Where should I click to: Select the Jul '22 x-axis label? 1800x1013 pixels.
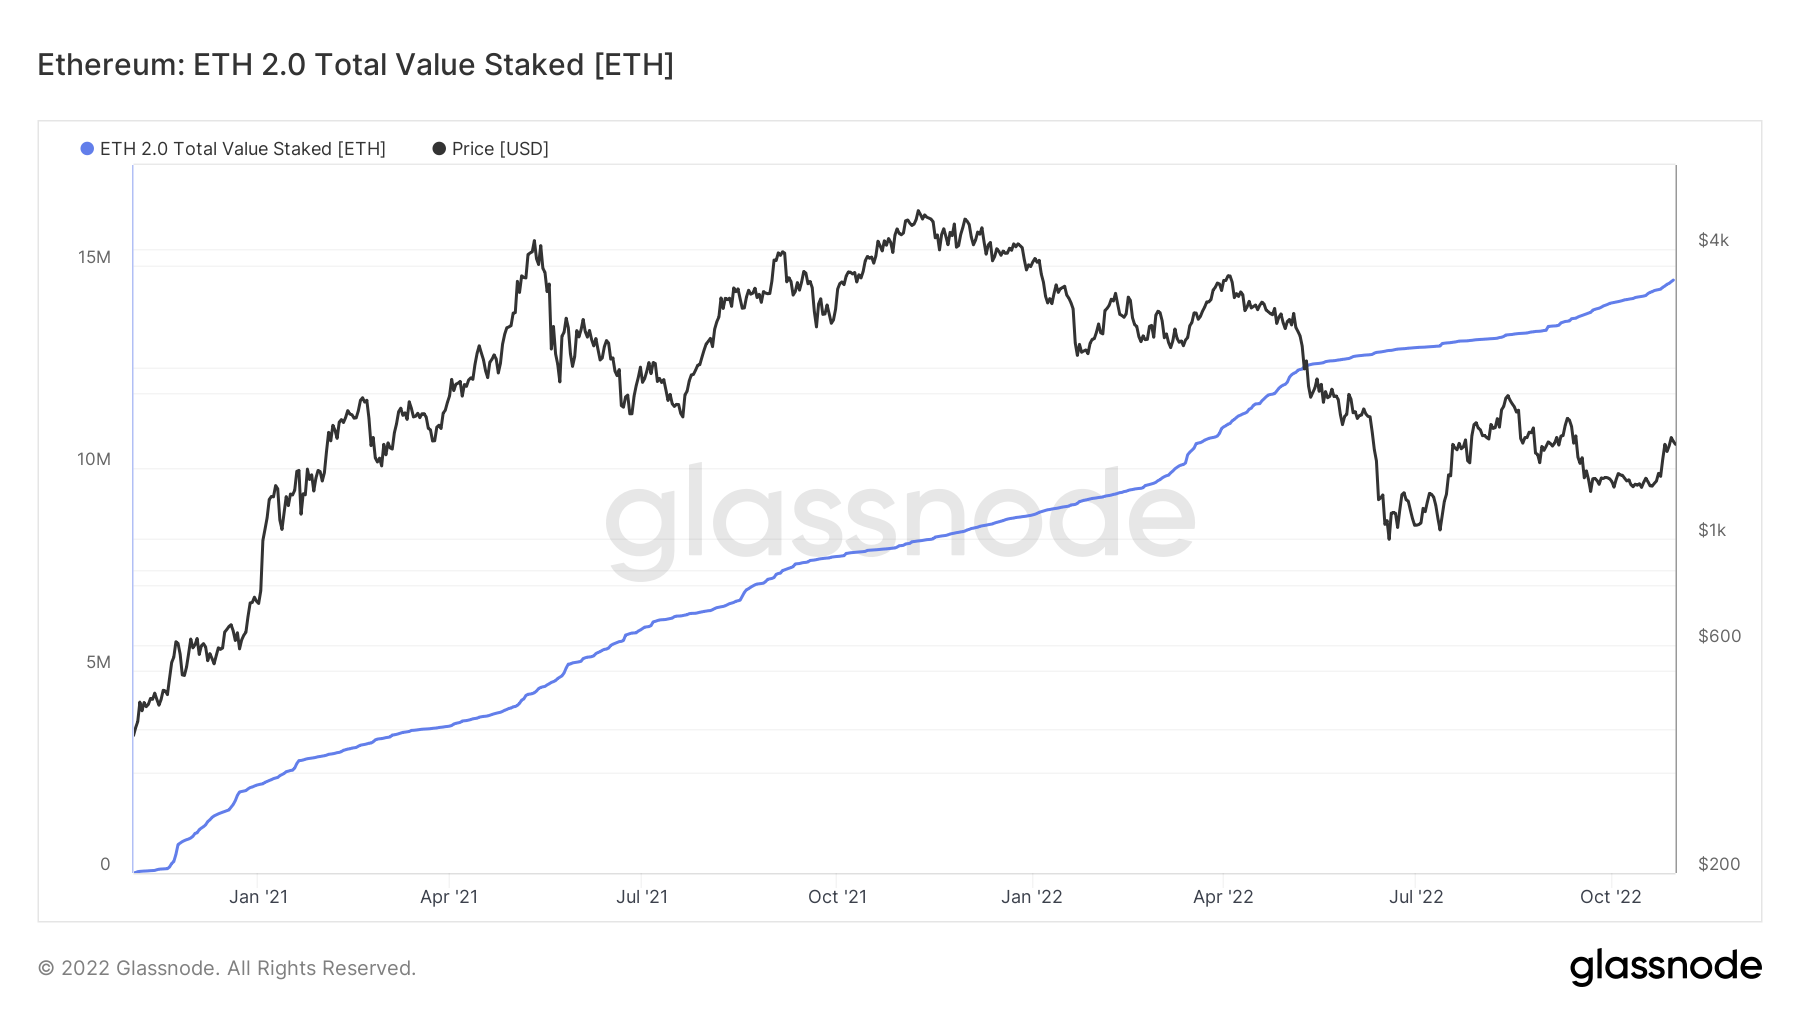pos(1416,897)
